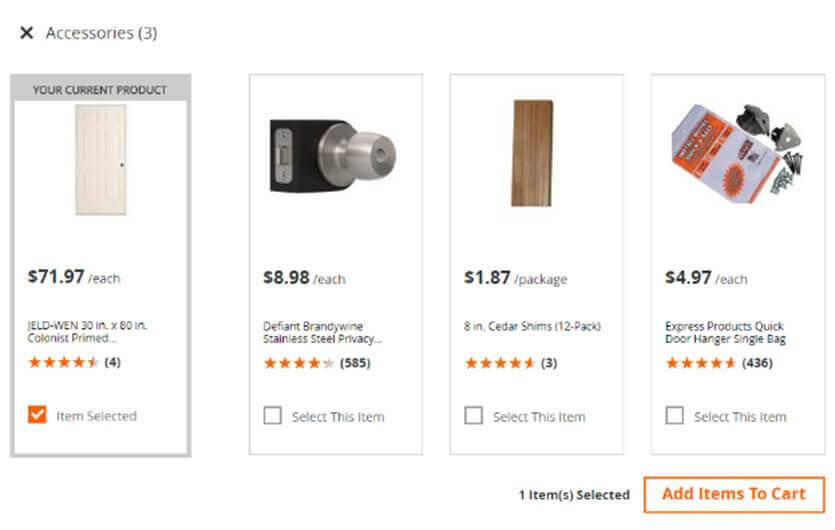Image resolution: width=835 pixels, height=530 pixels.
Task: Check Select This Item for Defiant Brandywine
Action: [273, 416]
